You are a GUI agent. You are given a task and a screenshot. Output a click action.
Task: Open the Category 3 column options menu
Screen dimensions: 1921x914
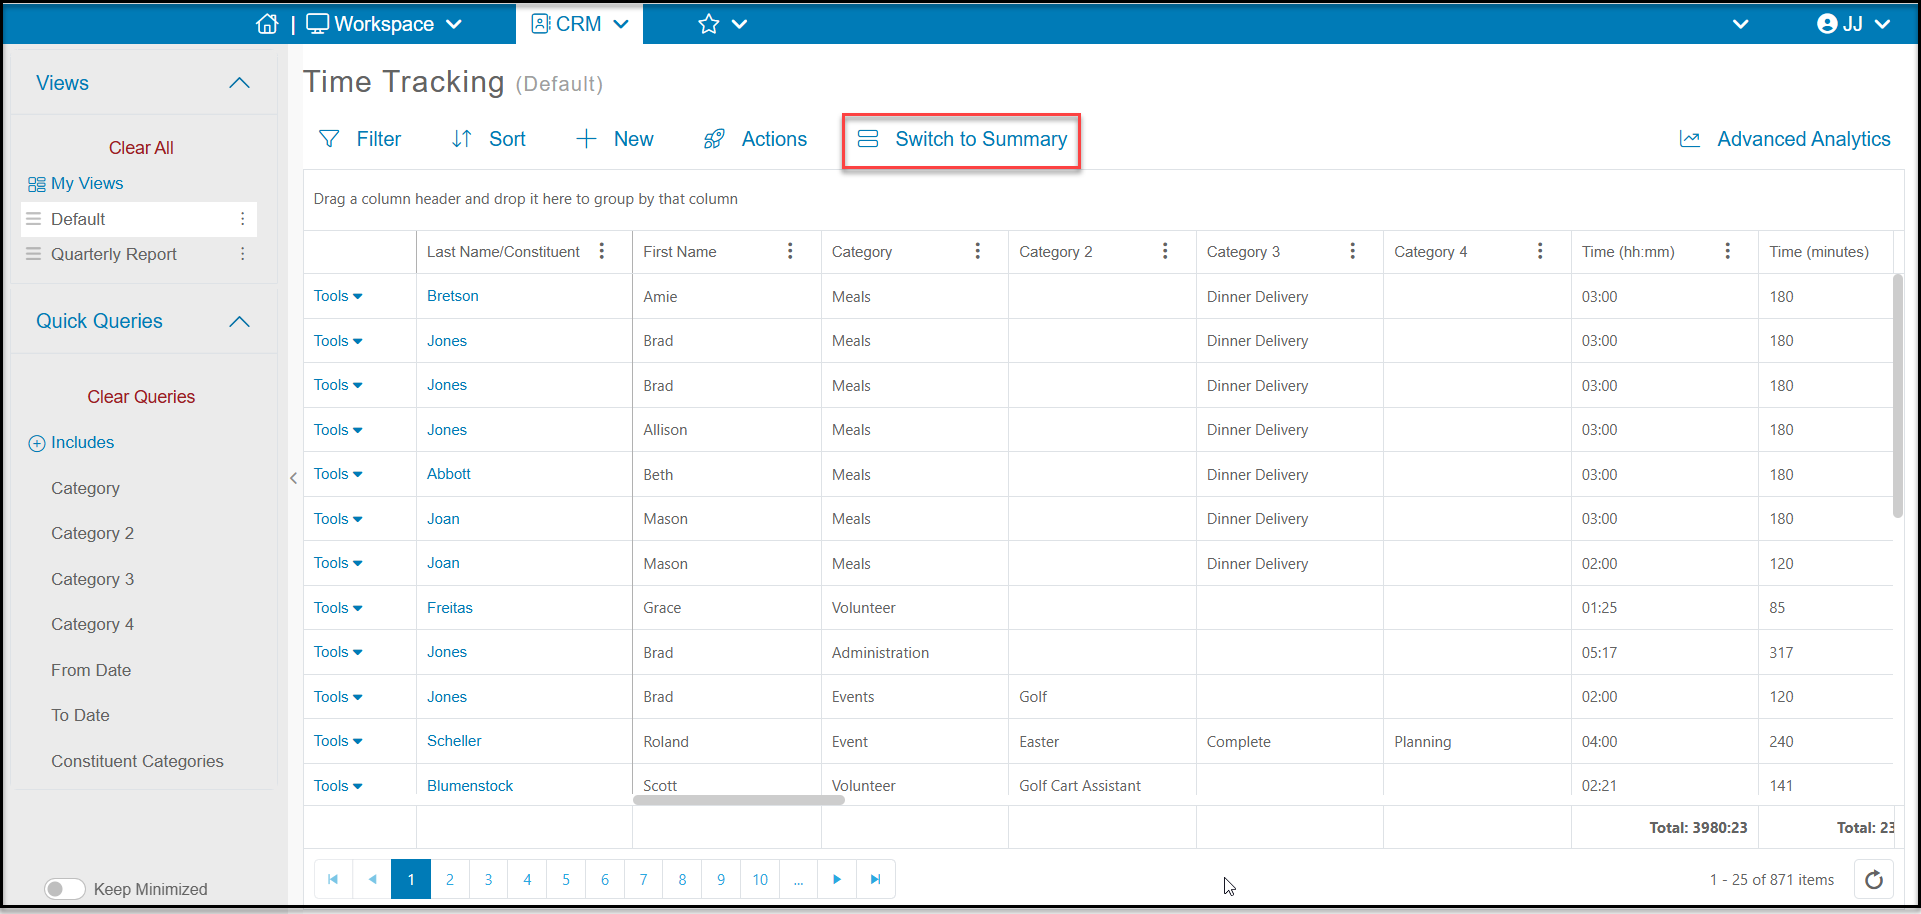click(x=1352, y=251)
